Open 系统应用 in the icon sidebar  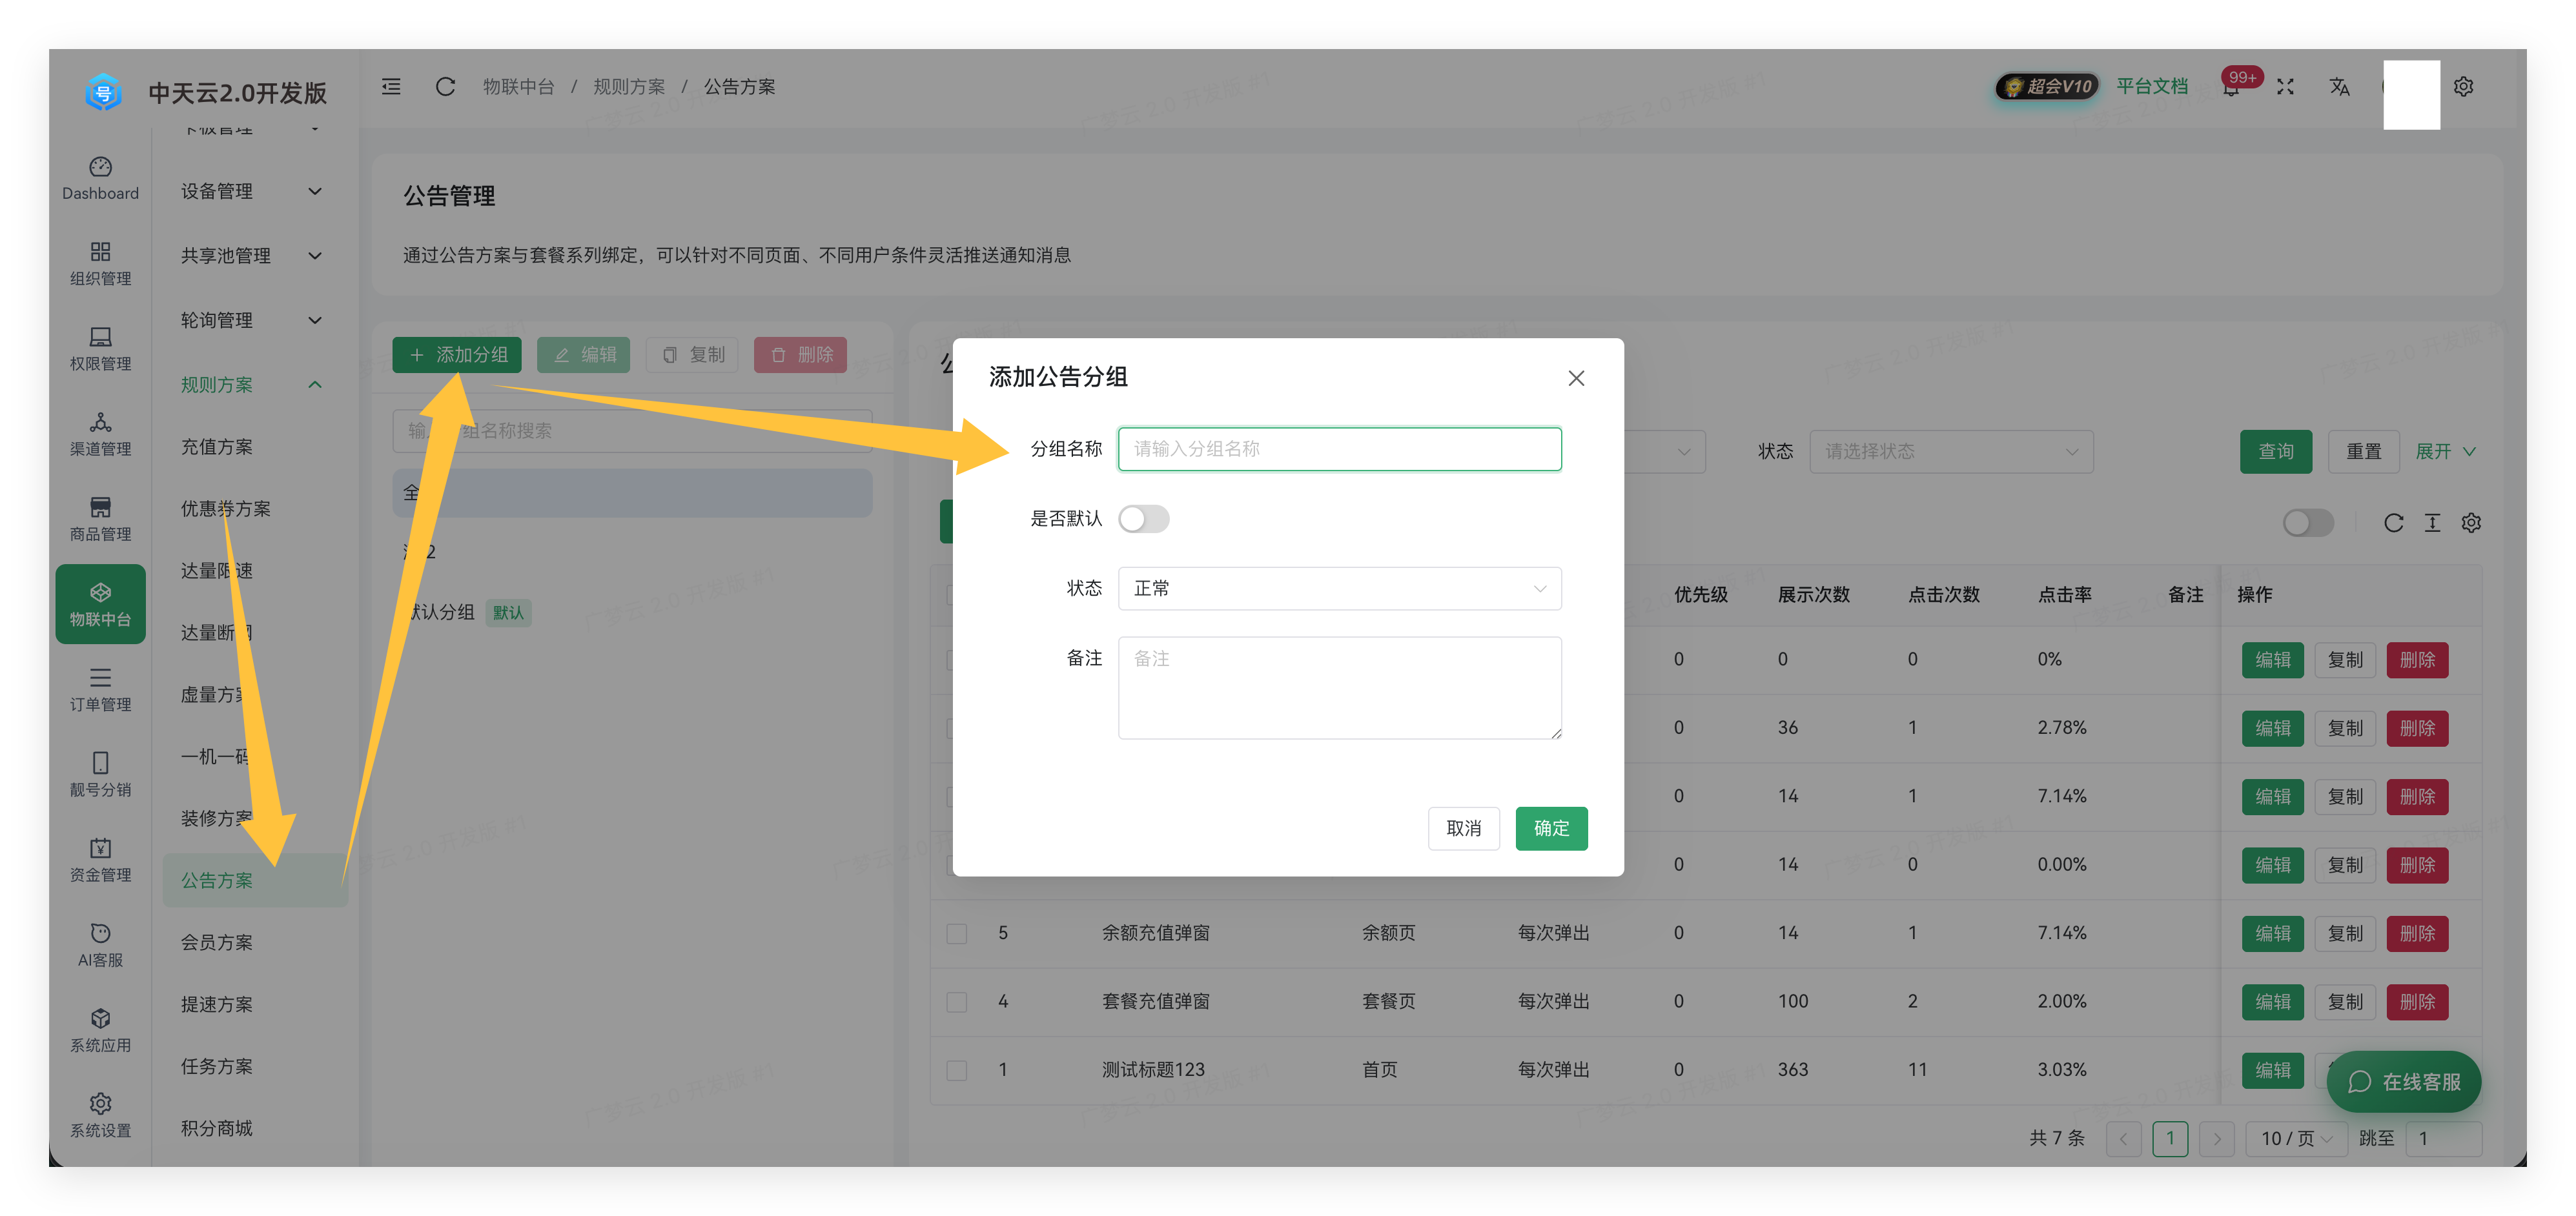pyautogui.click(x=100, y=1029)
